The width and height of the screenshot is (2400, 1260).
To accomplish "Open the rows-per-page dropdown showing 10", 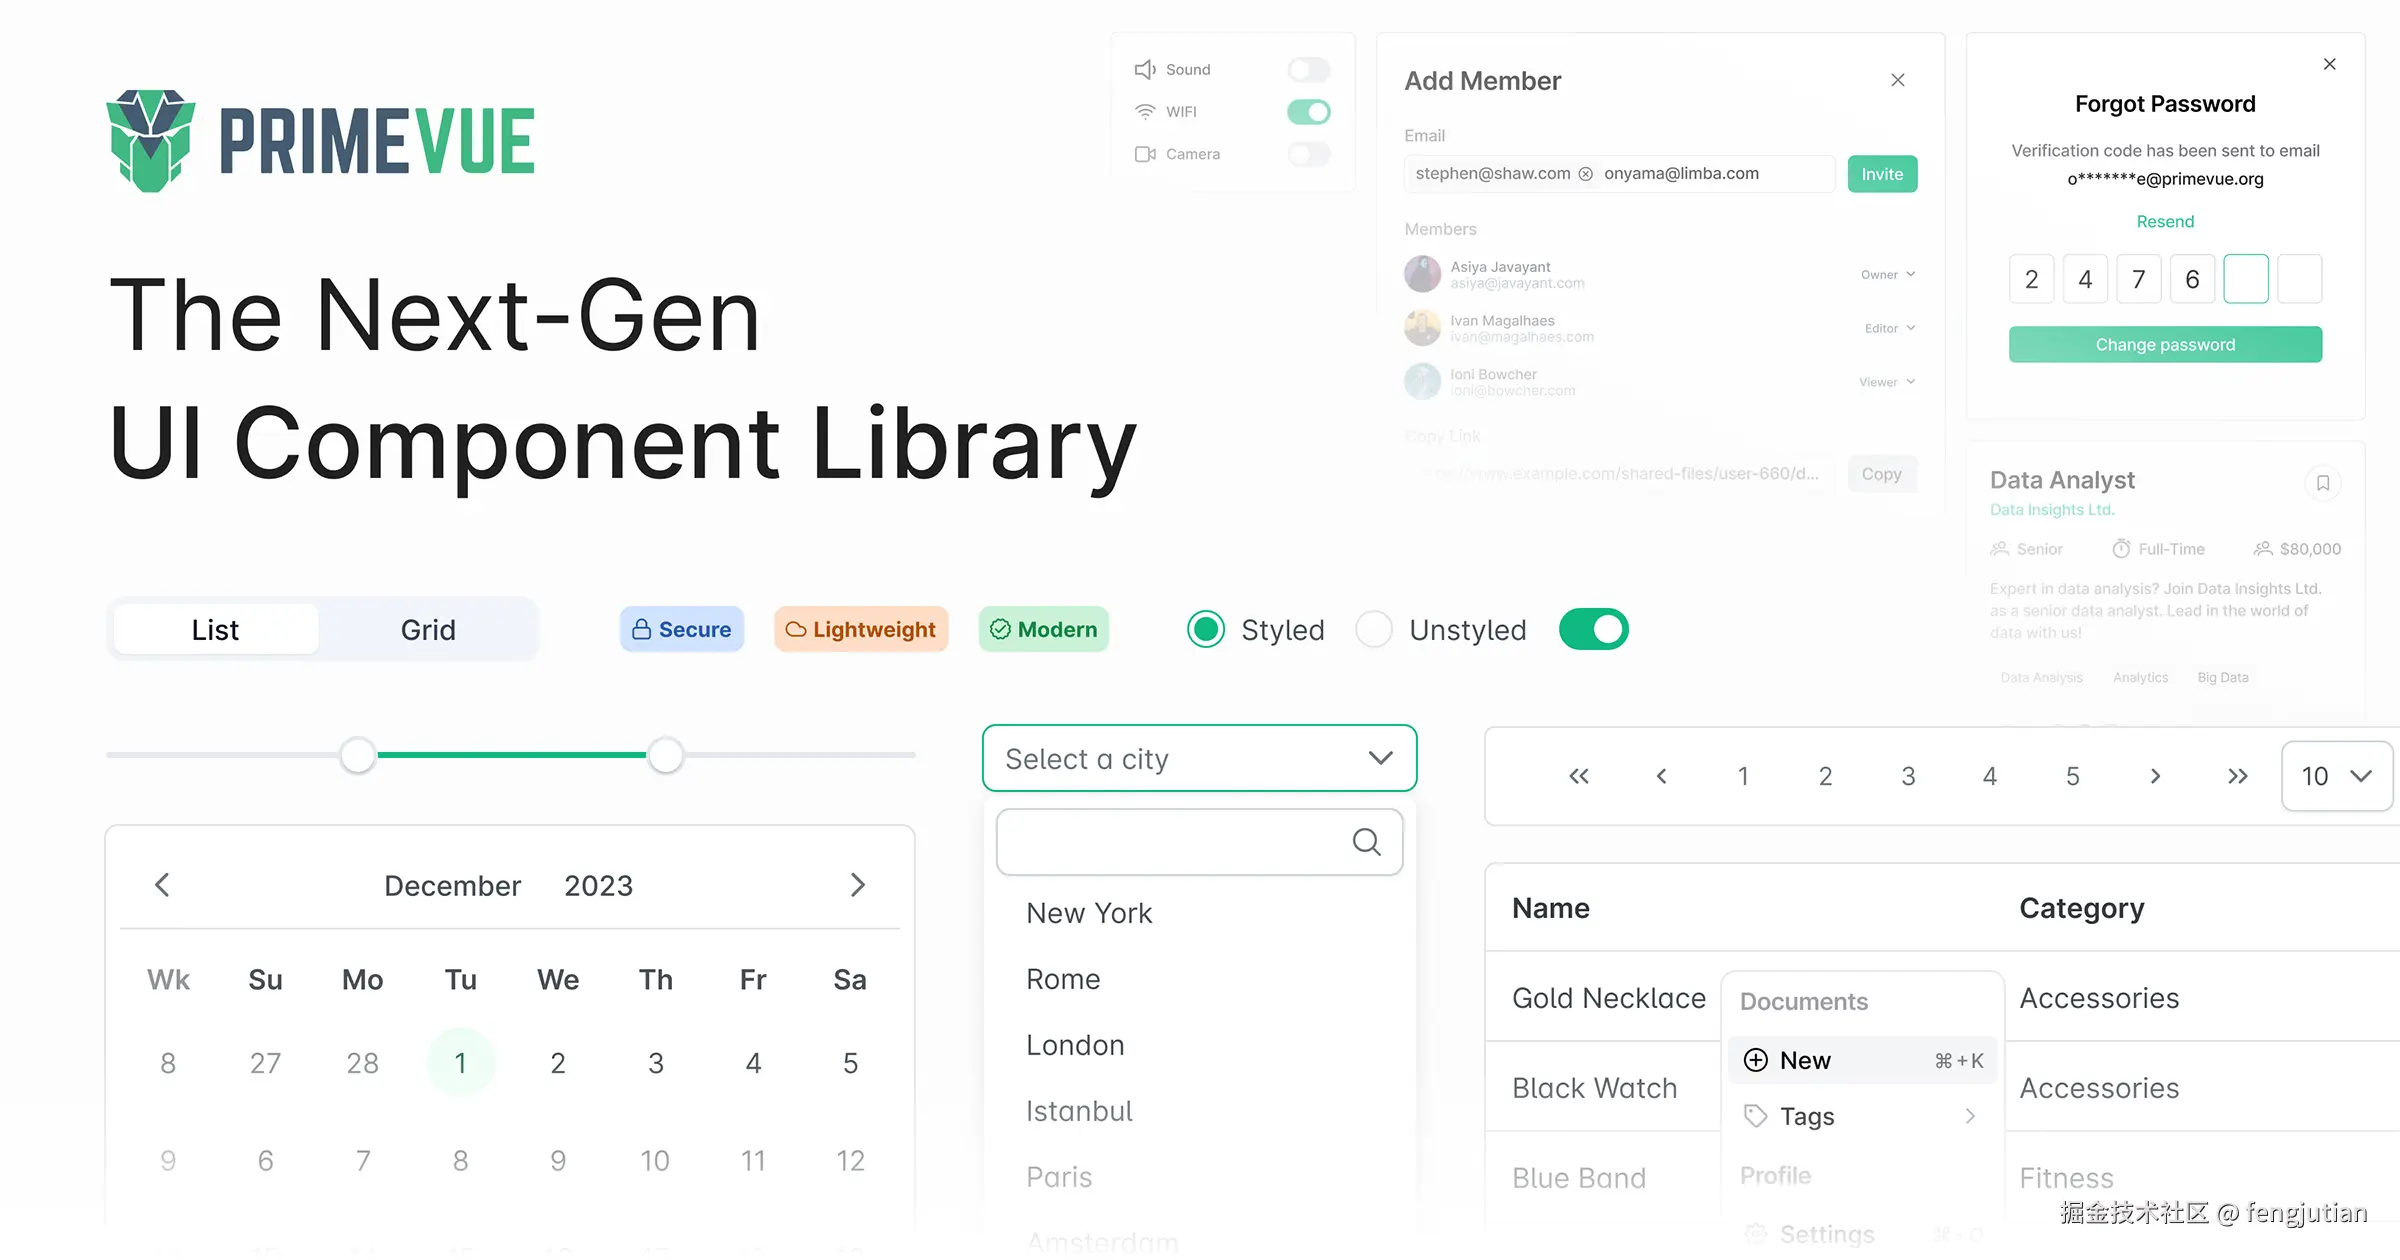I will 2336,776.
